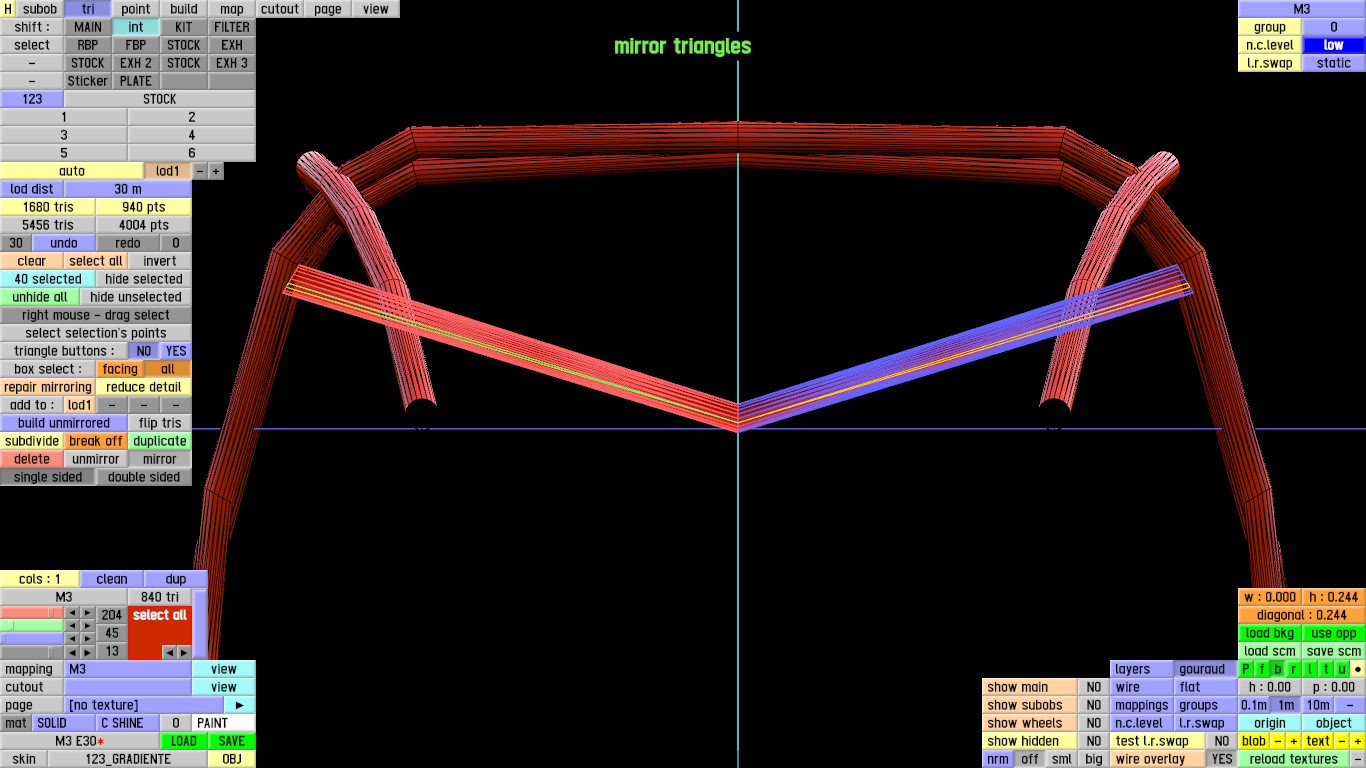
Task: Select the int layer button
Action: 136,27
